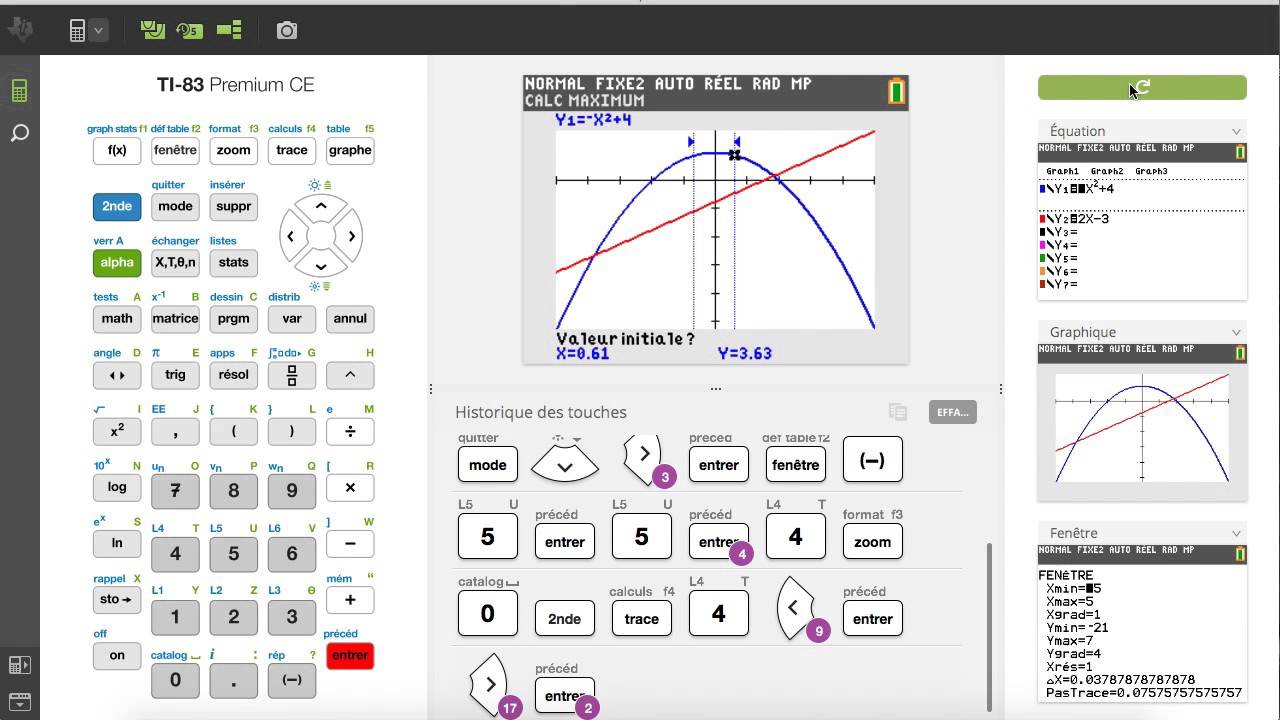This screenshot has width=1280, height=720.
Task: Click the bottom-most icon in left sidebar
Action: coord(19,702)
